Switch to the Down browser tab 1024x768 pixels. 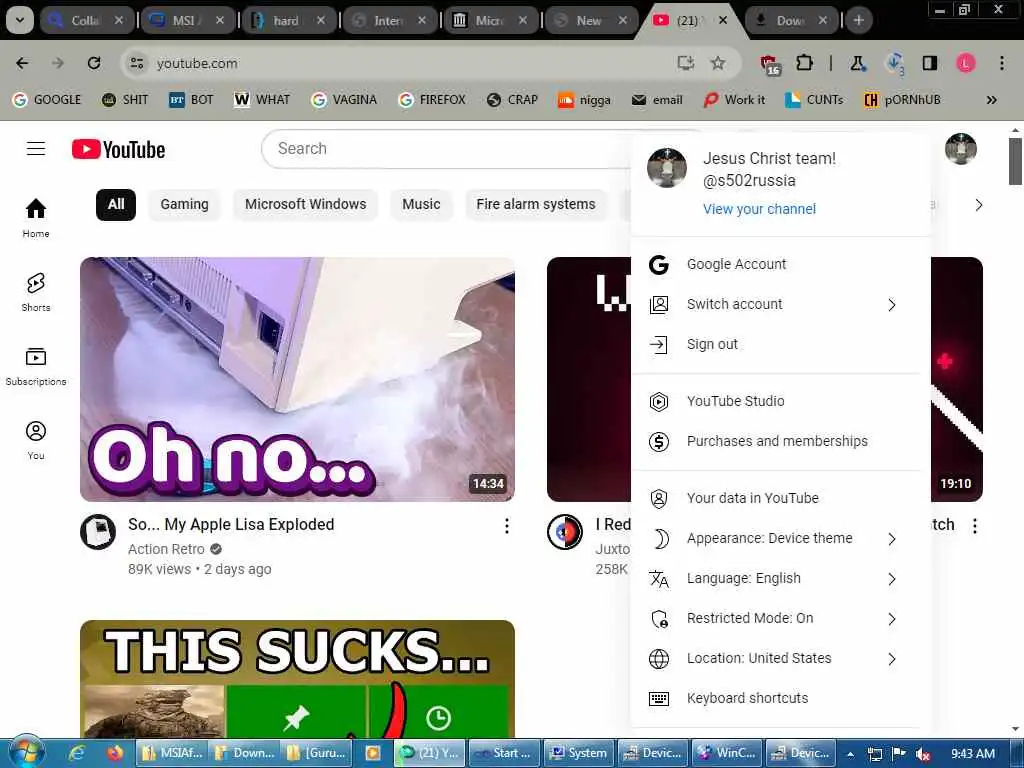792,20
